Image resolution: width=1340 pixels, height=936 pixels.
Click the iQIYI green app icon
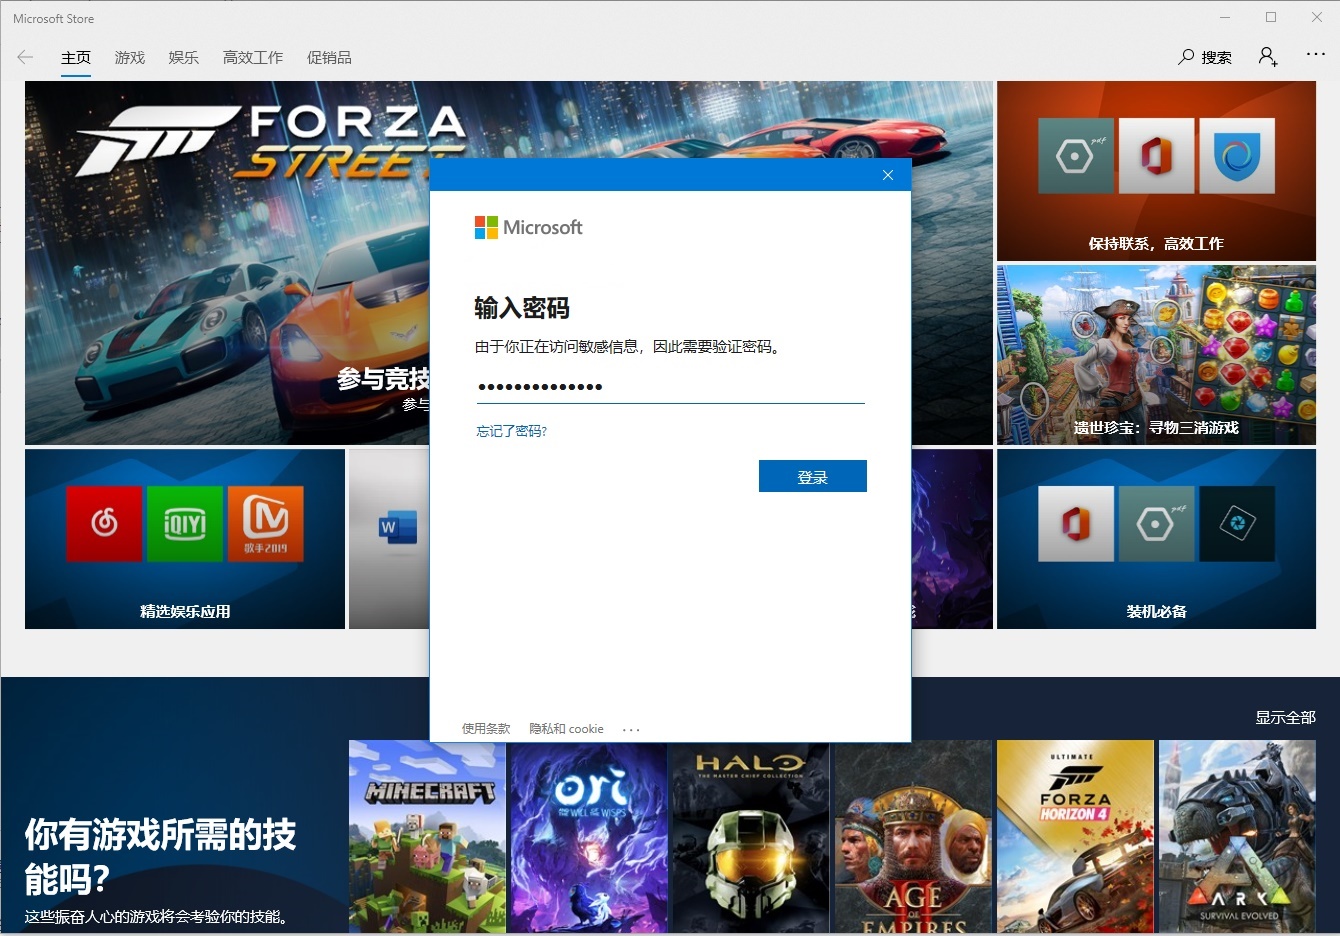tap(185, 523)
